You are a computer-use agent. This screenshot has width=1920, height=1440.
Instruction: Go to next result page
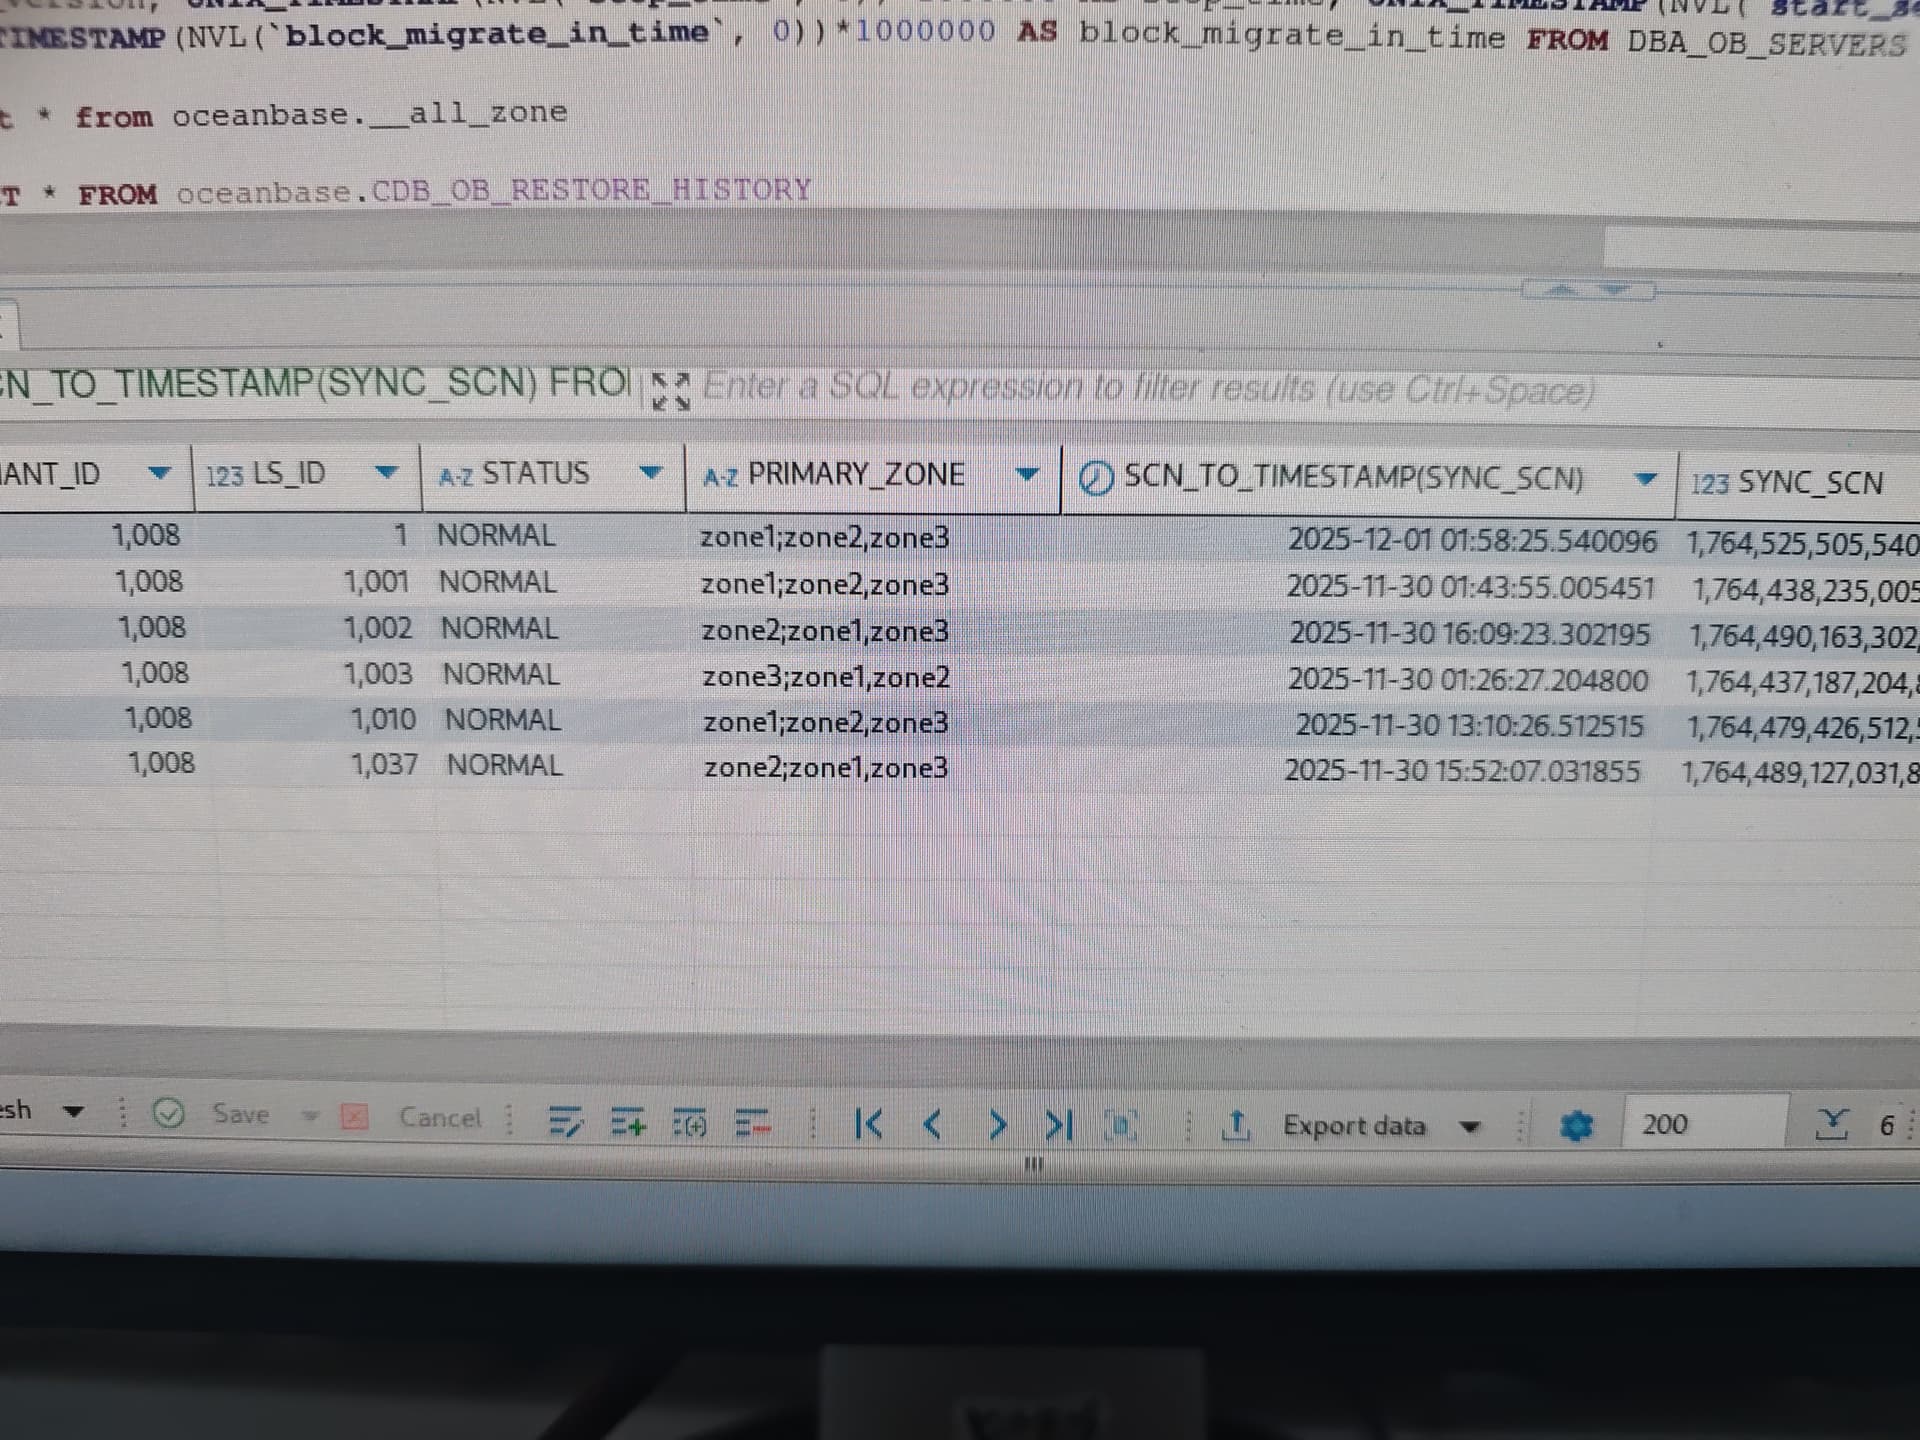(996, 1125)
